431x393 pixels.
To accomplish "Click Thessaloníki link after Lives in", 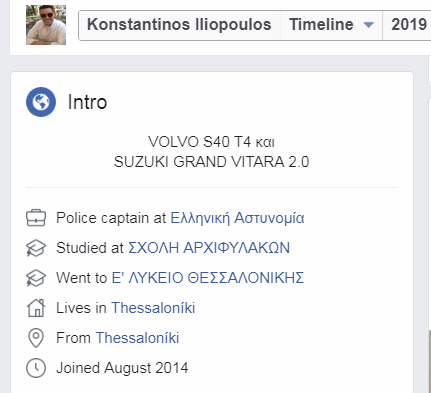I will [x=153, y=308].
